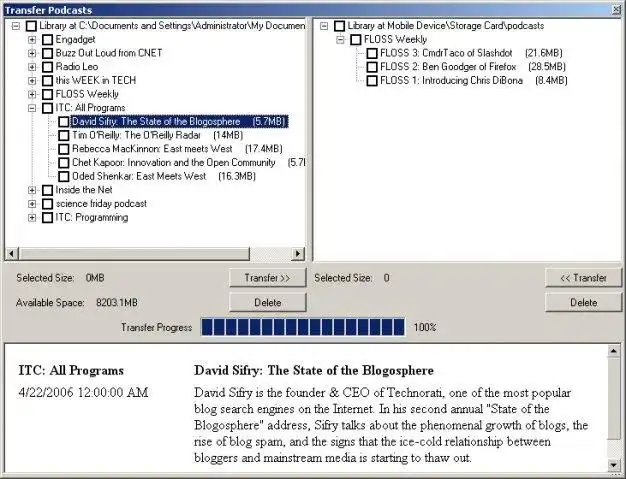The image size is (626, 479).
Task: Check the ITC: All Programs folder checkbox
Action: pos(48,108)
